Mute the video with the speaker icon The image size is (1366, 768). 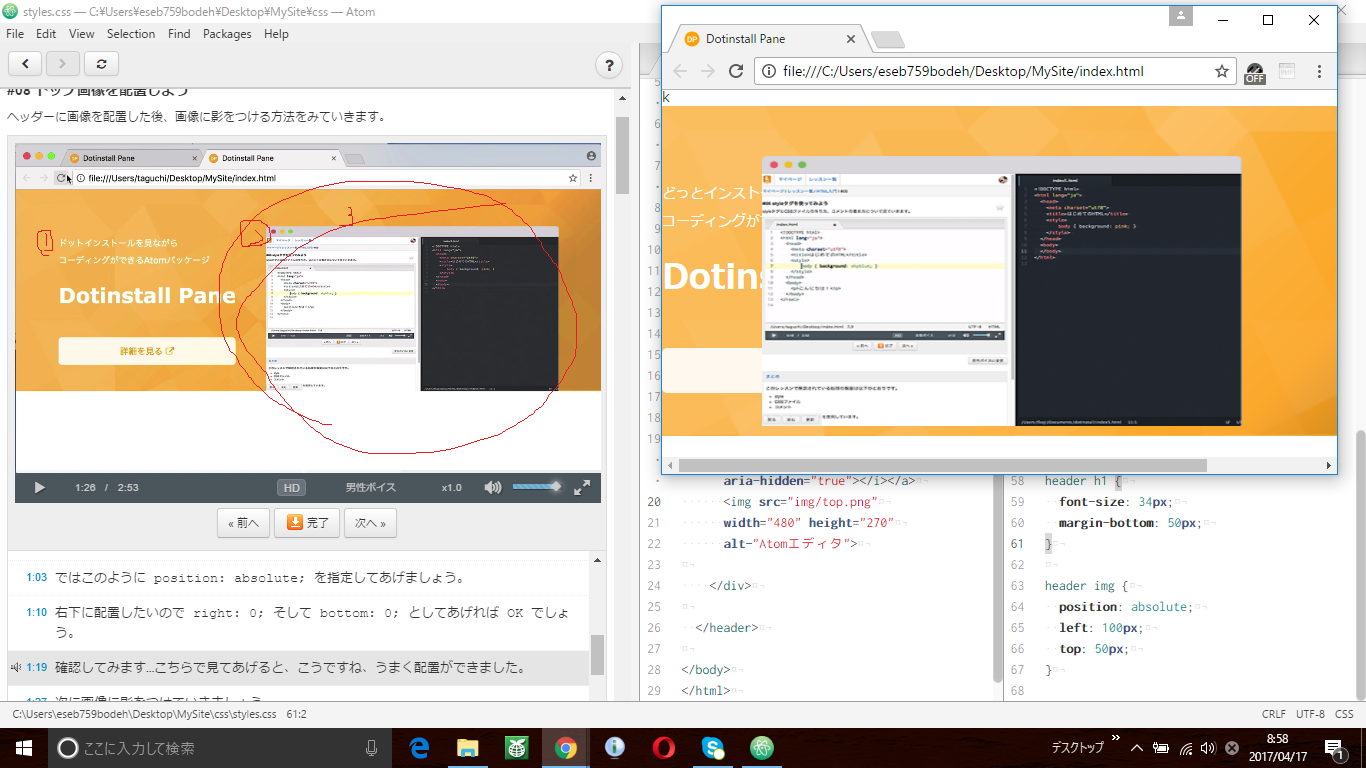492,488
